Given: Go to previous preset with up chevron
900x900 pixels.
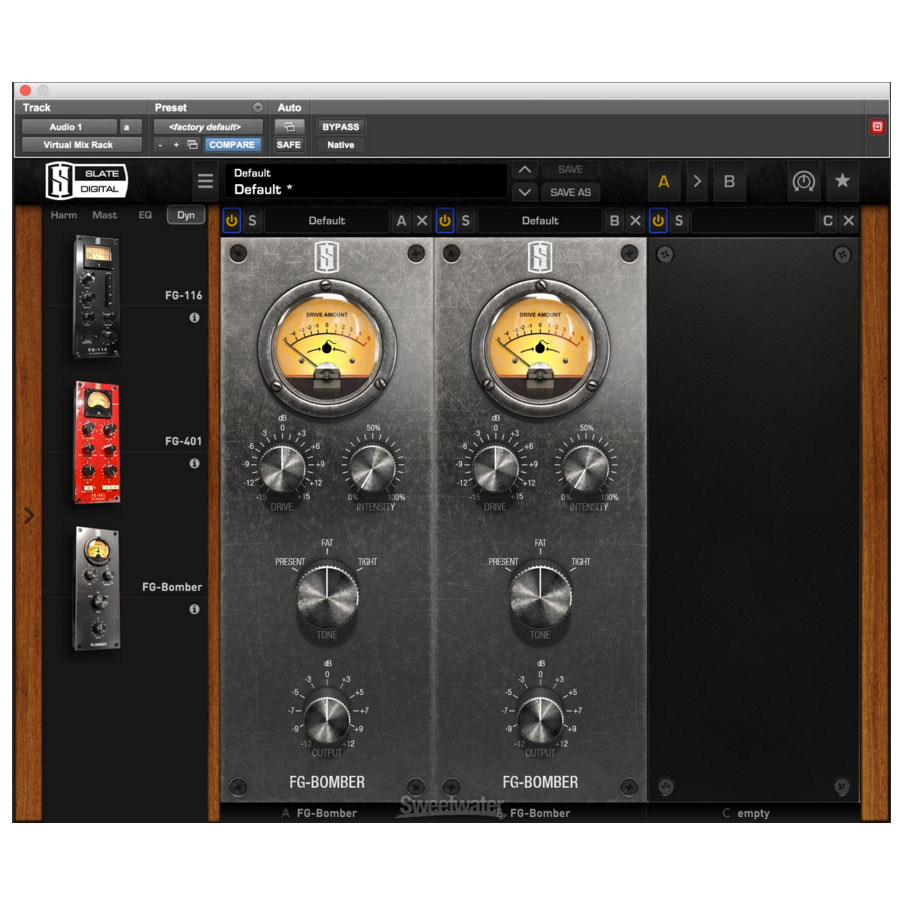Looking at the screenshot, I should click(525, 170).
